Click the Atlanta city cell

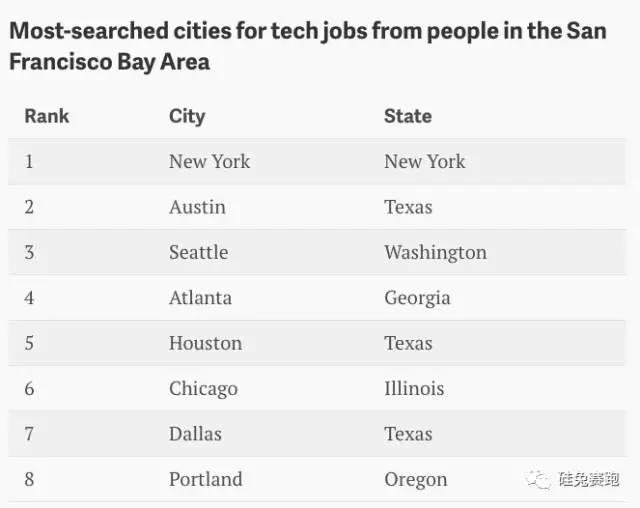(200, 298)
